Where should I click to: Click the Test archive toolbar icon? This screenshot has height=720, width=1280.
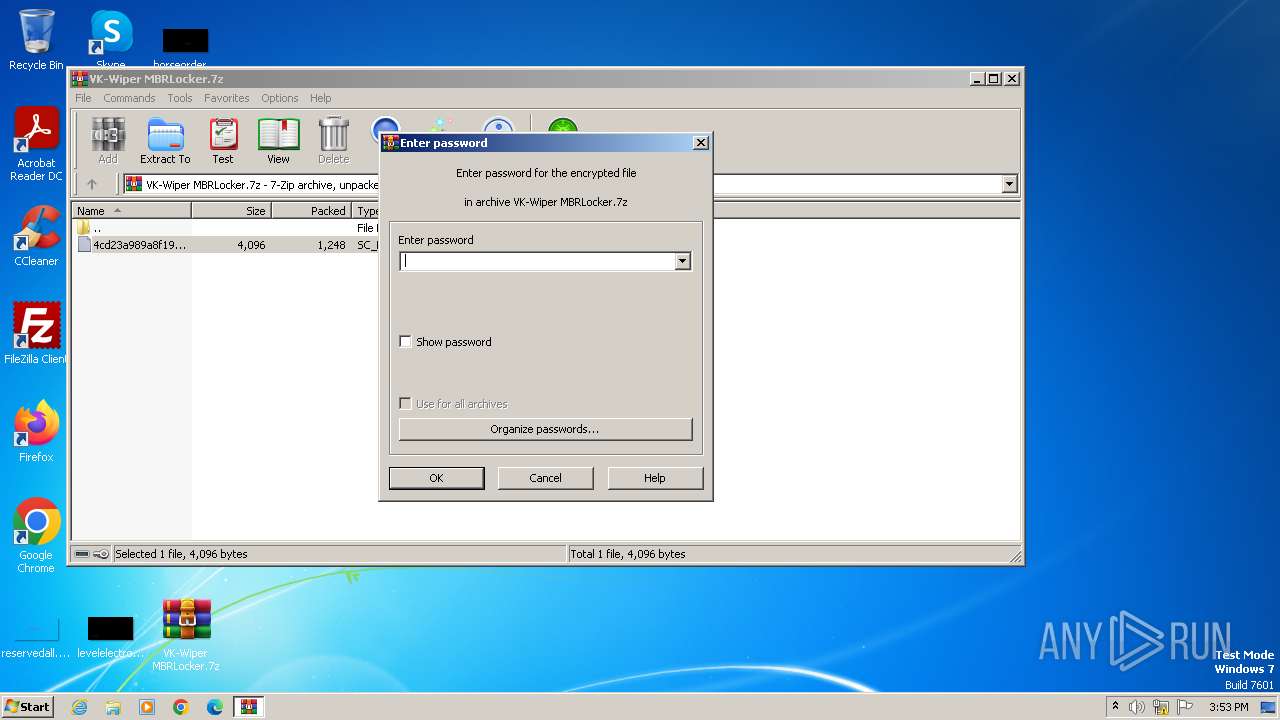(223, 141)
